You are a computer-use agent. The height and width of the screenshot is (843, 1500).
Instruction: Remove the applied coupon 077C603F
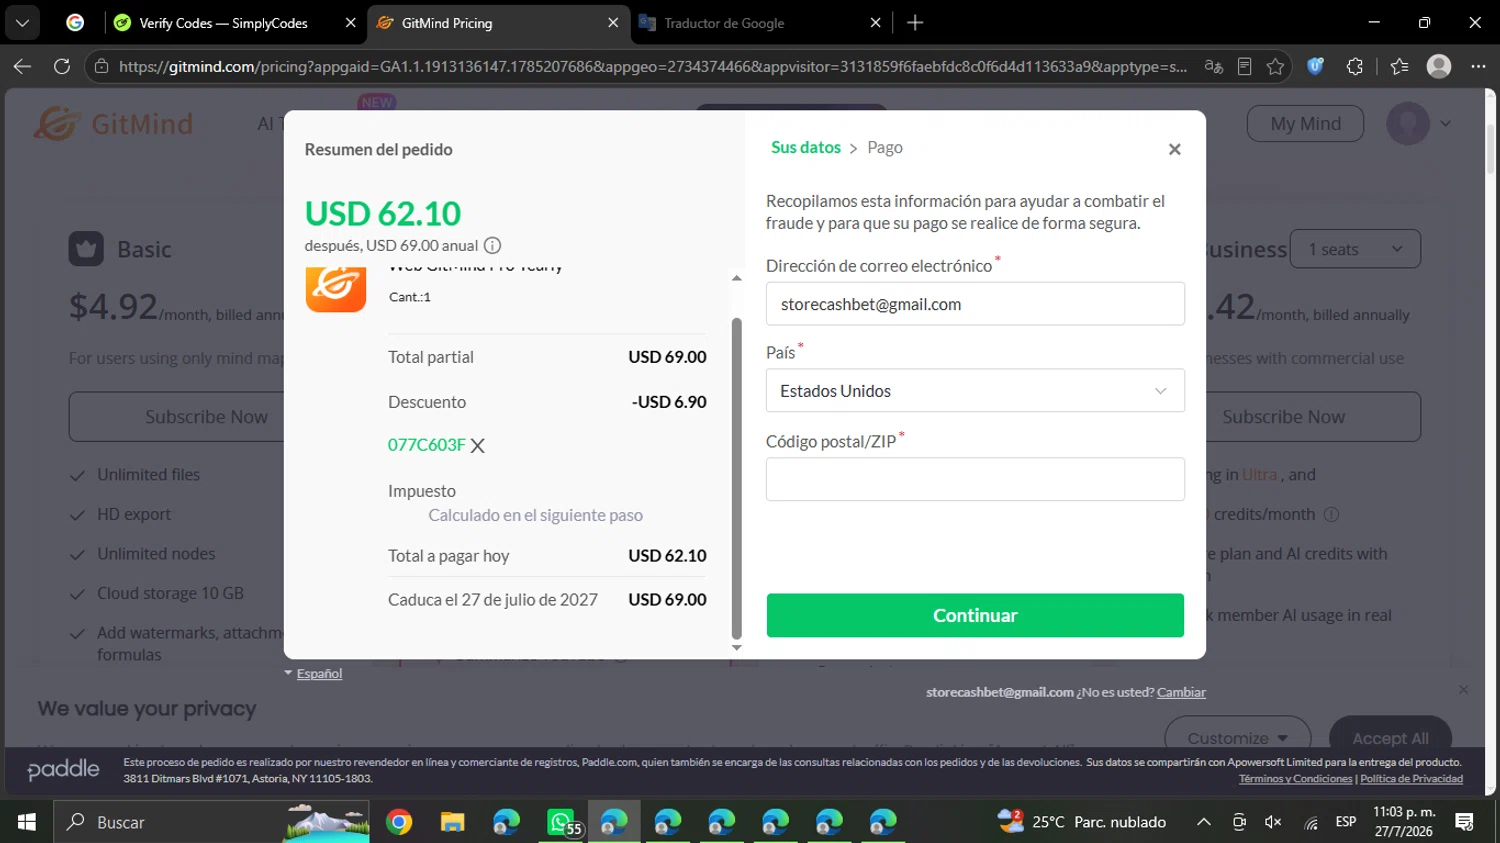(478, 446)
